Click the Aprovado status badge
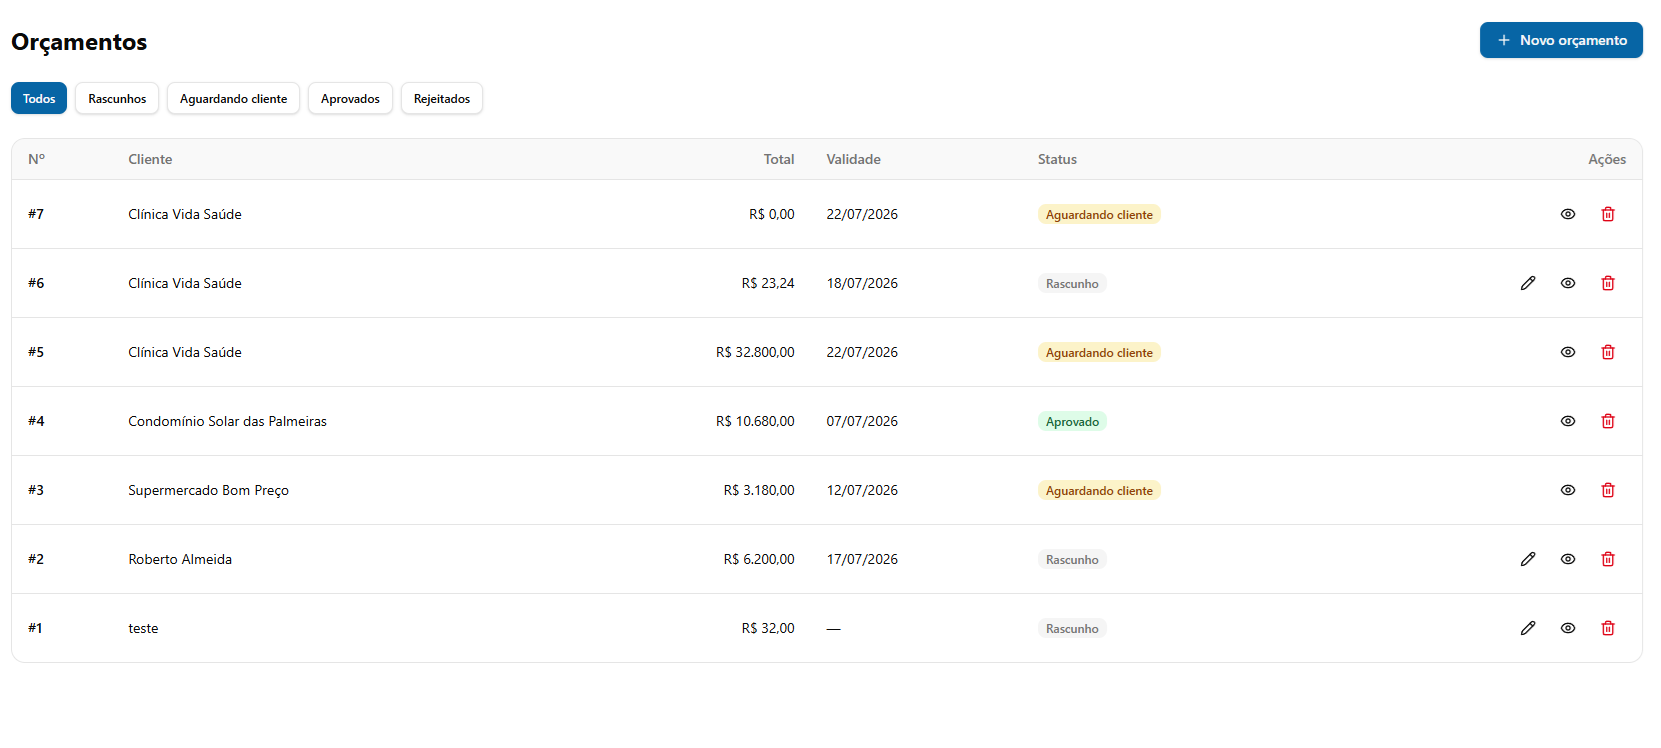The width and height of the screenshot is (1661, 748). point(1072,421)
